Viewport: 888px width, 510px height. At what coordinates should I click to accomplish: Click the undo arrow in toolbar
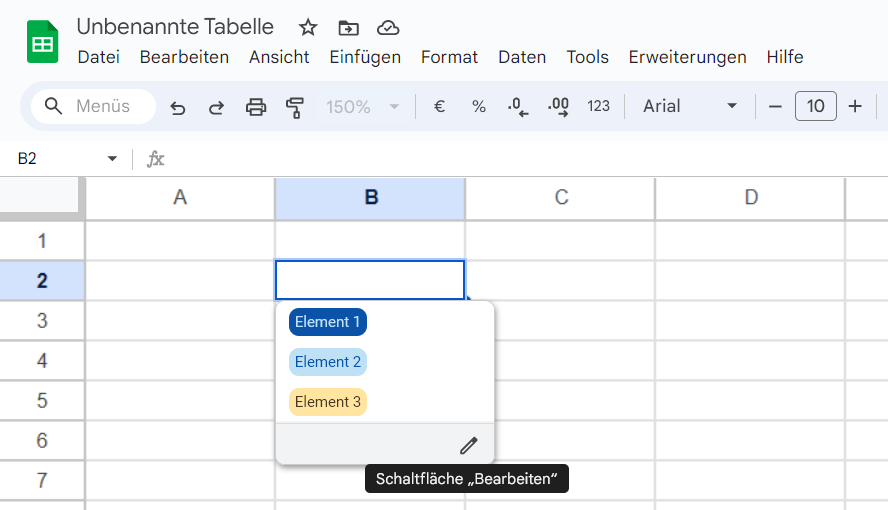pos(178,106)
